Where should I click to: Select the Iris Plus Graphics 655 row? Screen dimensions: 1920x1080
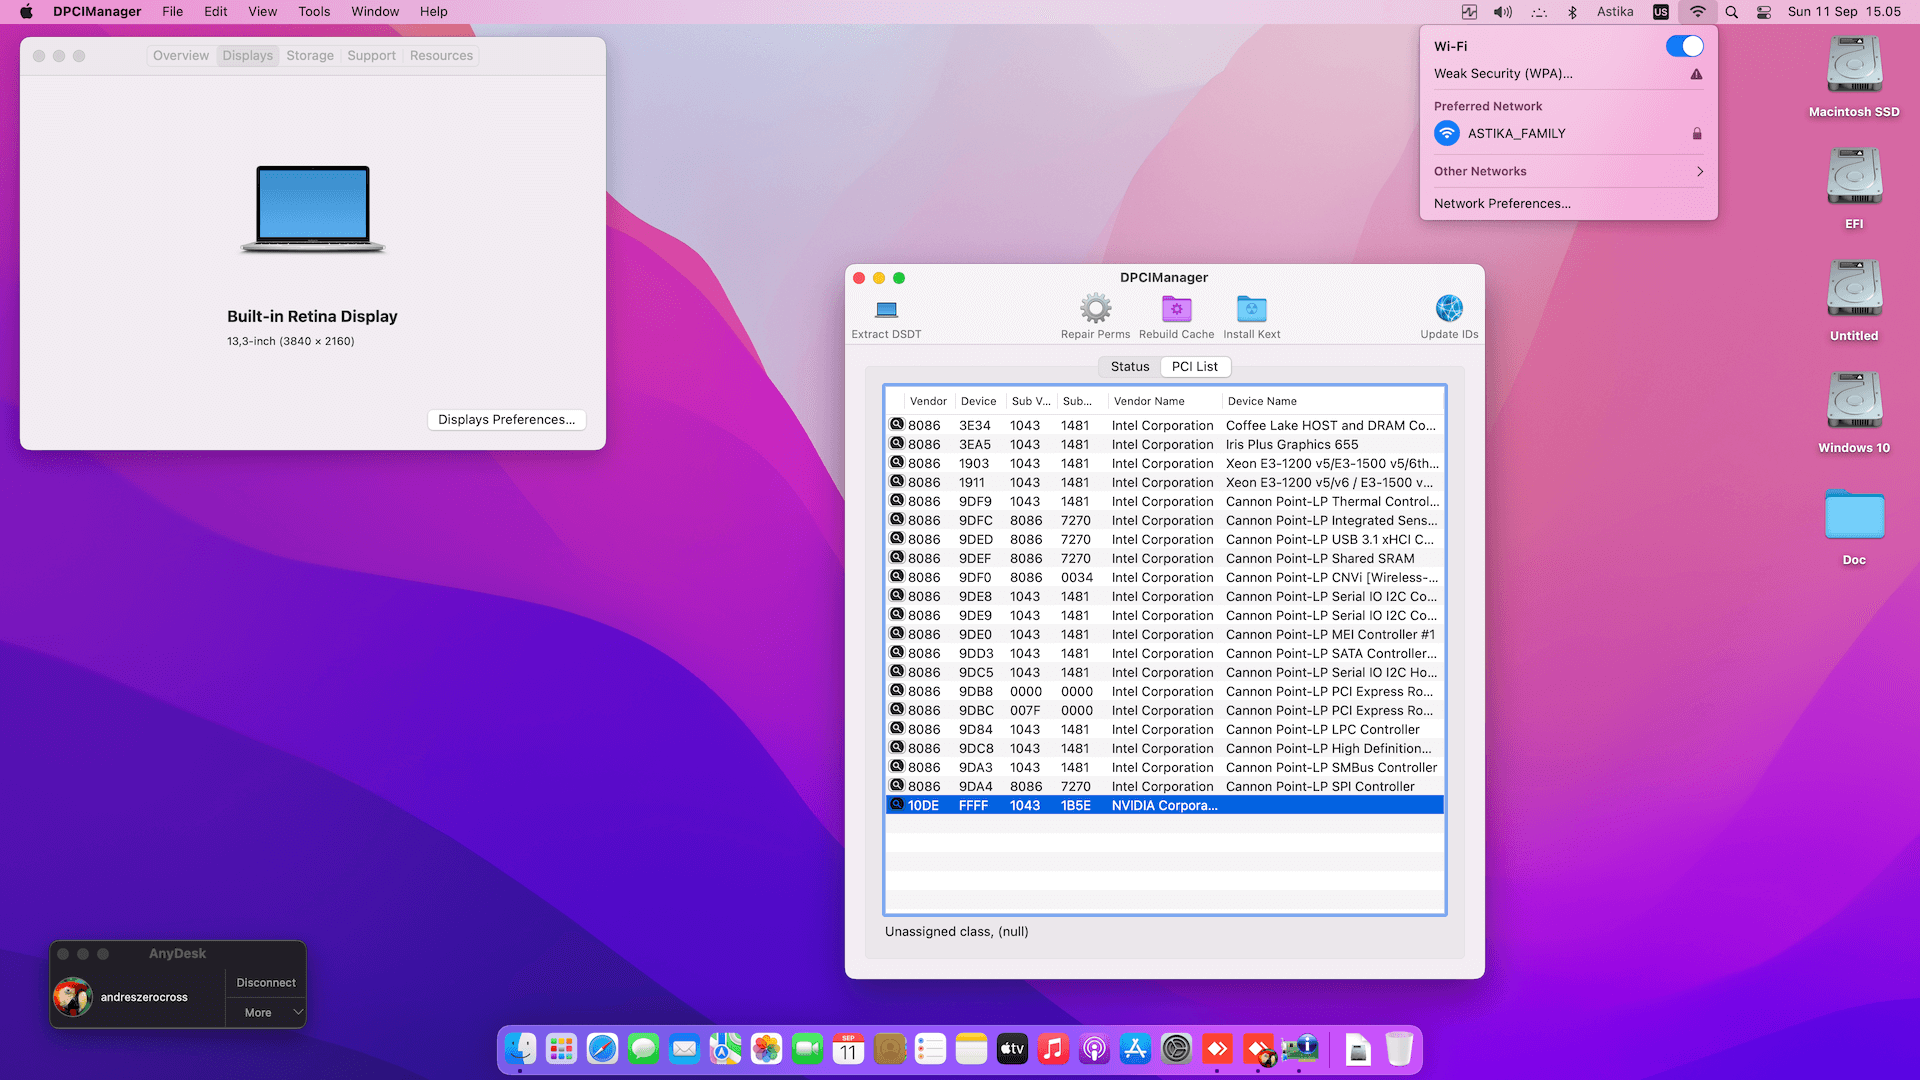pyautogui.click(x=1290, y=445)
